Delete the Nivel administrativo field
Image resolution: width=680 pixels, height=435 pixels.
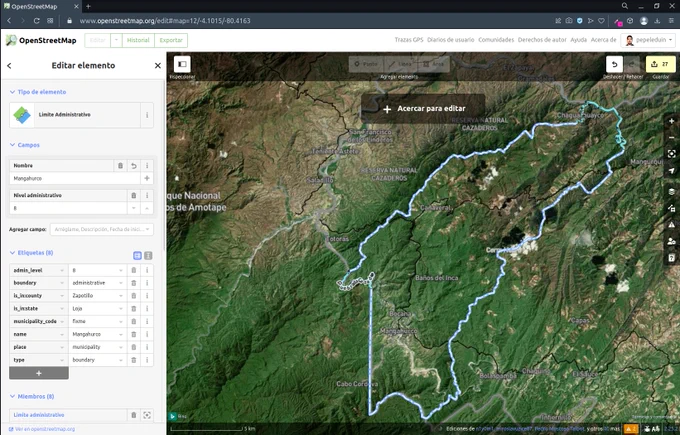pos(134,195)
